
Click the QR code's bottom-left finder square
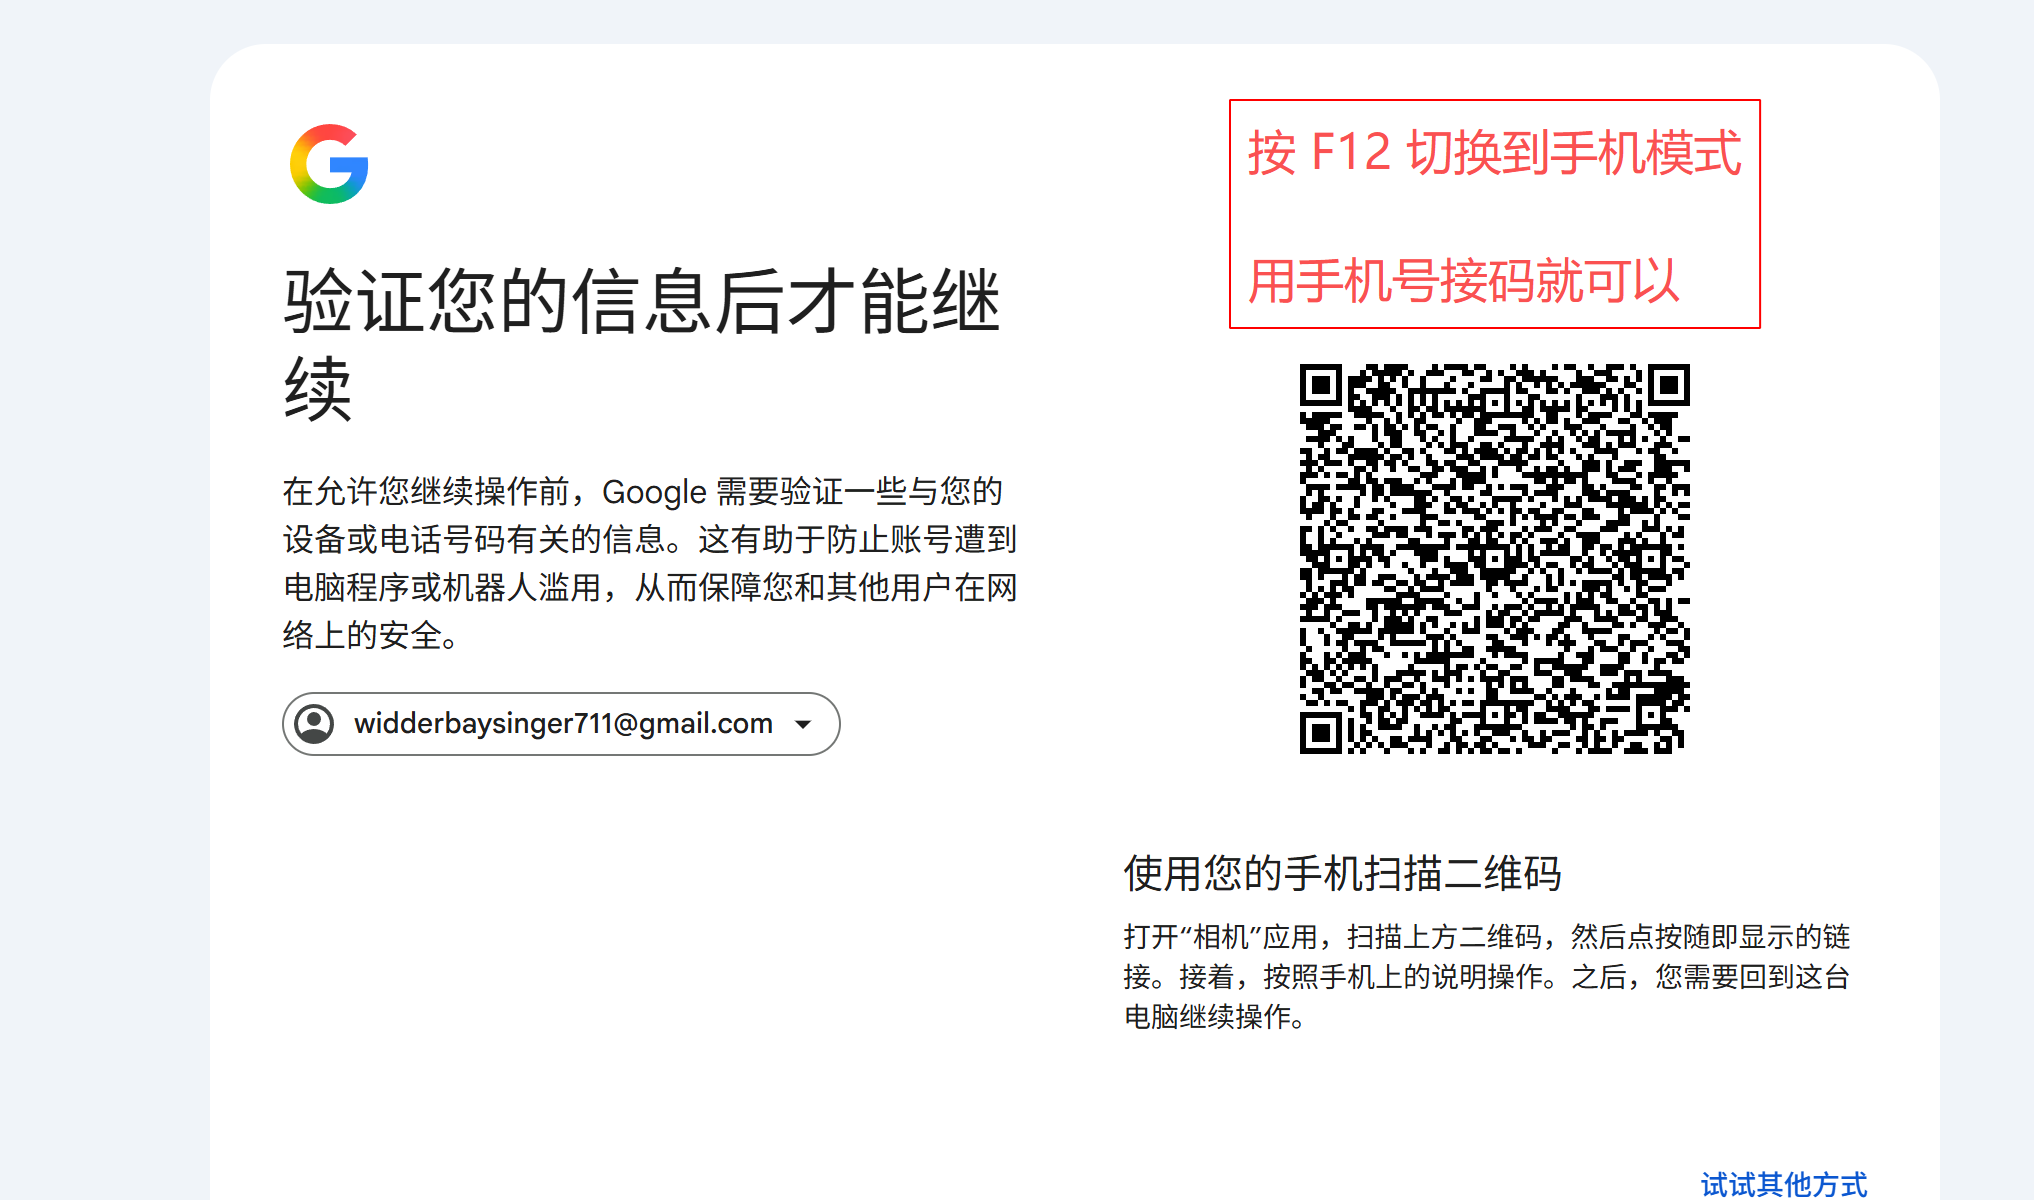click(1320, 733)
